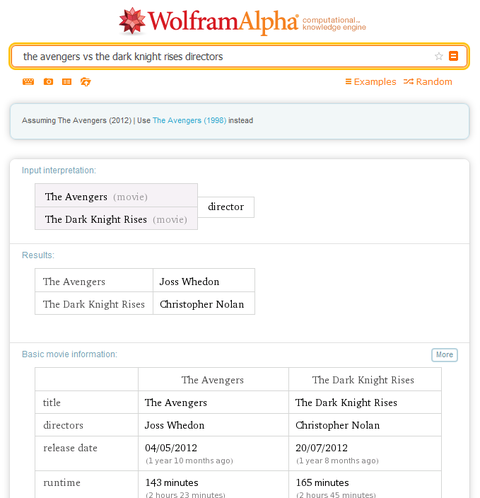Click 'The Avengers' row label in Results
The height and width of the screenshot is (498, 480).
coord(74,282)
